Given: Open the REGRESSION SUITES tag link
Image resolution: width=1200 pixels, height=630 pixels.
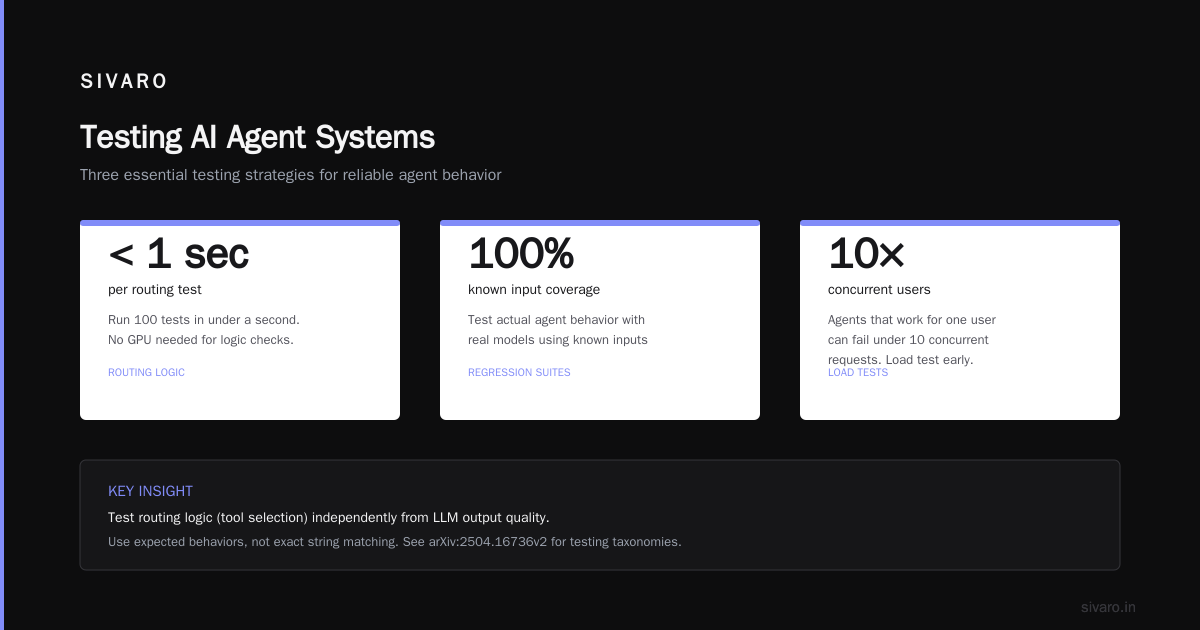Looking at the screenshot, I should click(519, 372).
